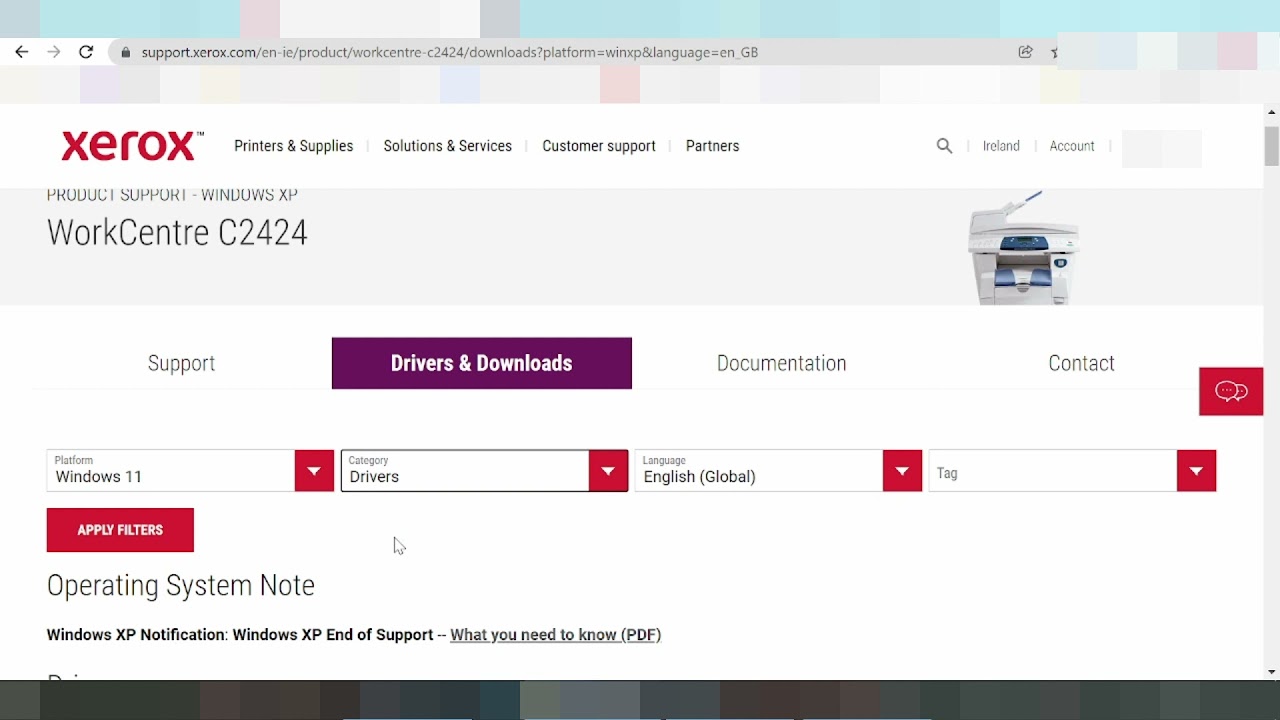The image size is (1280, 720).
Task: Click the vertical scrollbar thumb
Action: pos(1271,146)
